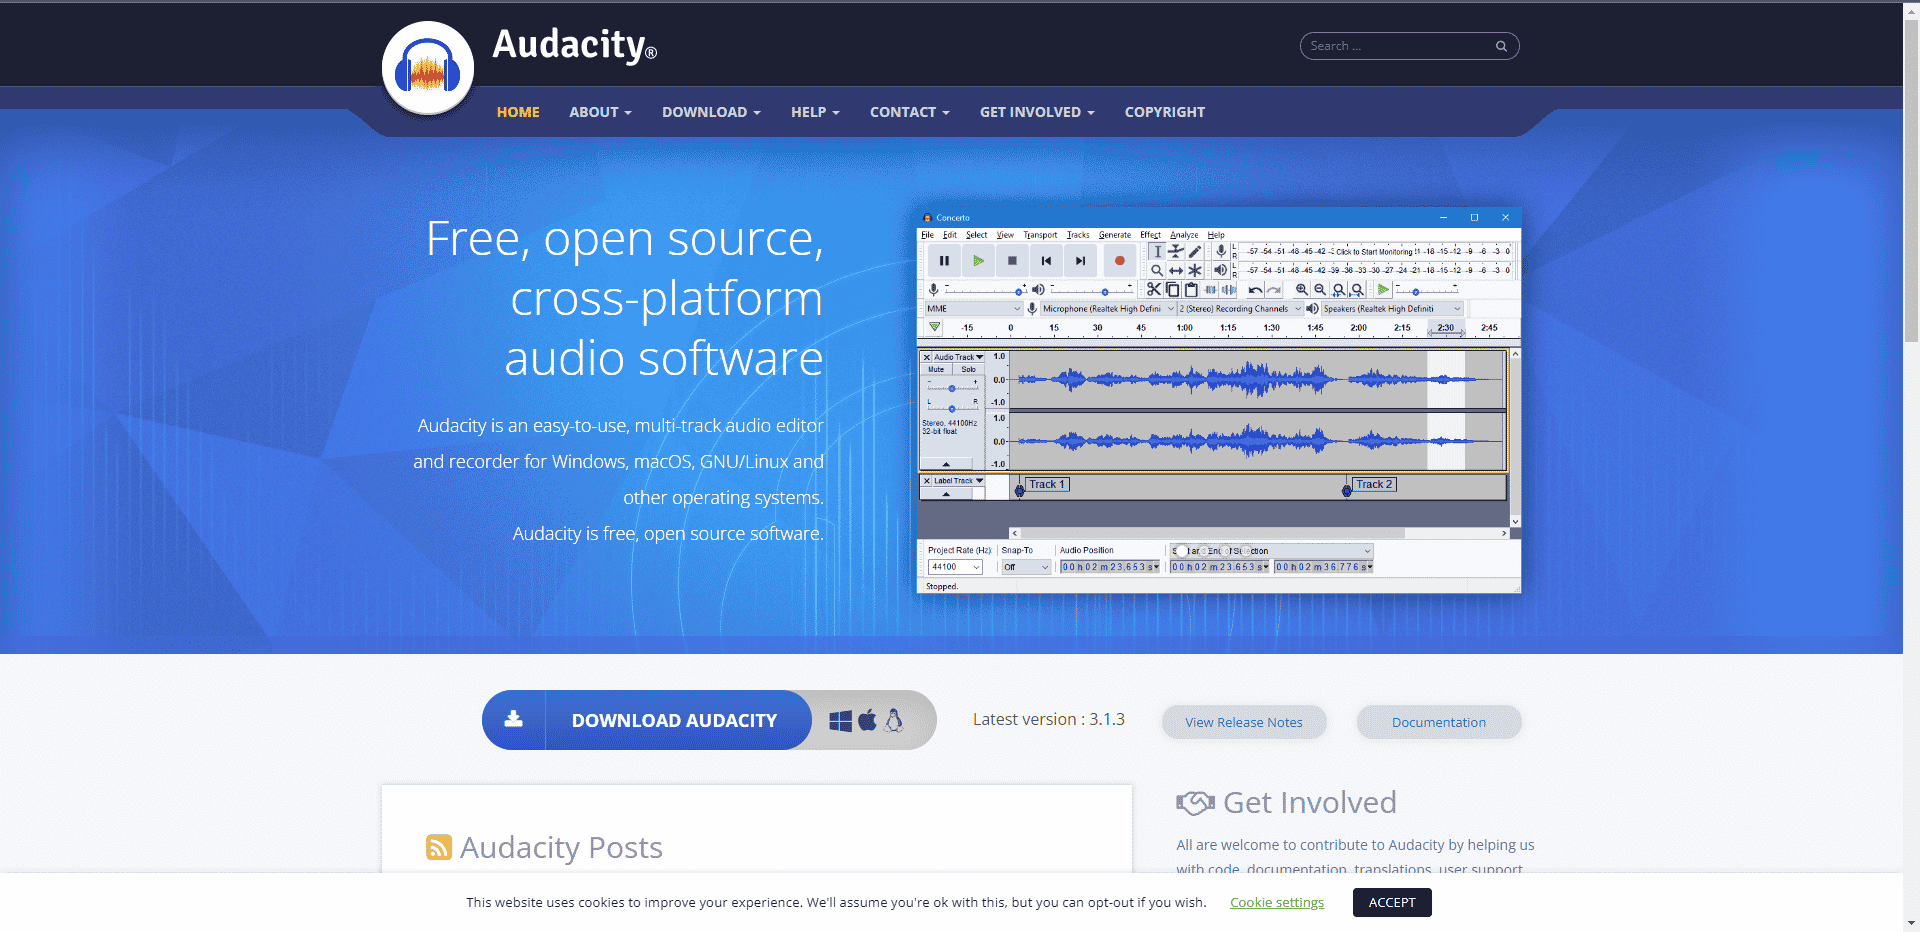Choose the Apple logo download icon
1920x932 pixels.
(867, 720)
